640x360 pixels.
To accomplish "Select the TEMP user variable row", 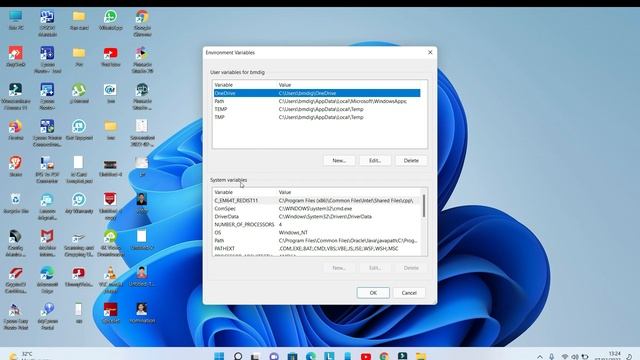I will coord(317,109).
